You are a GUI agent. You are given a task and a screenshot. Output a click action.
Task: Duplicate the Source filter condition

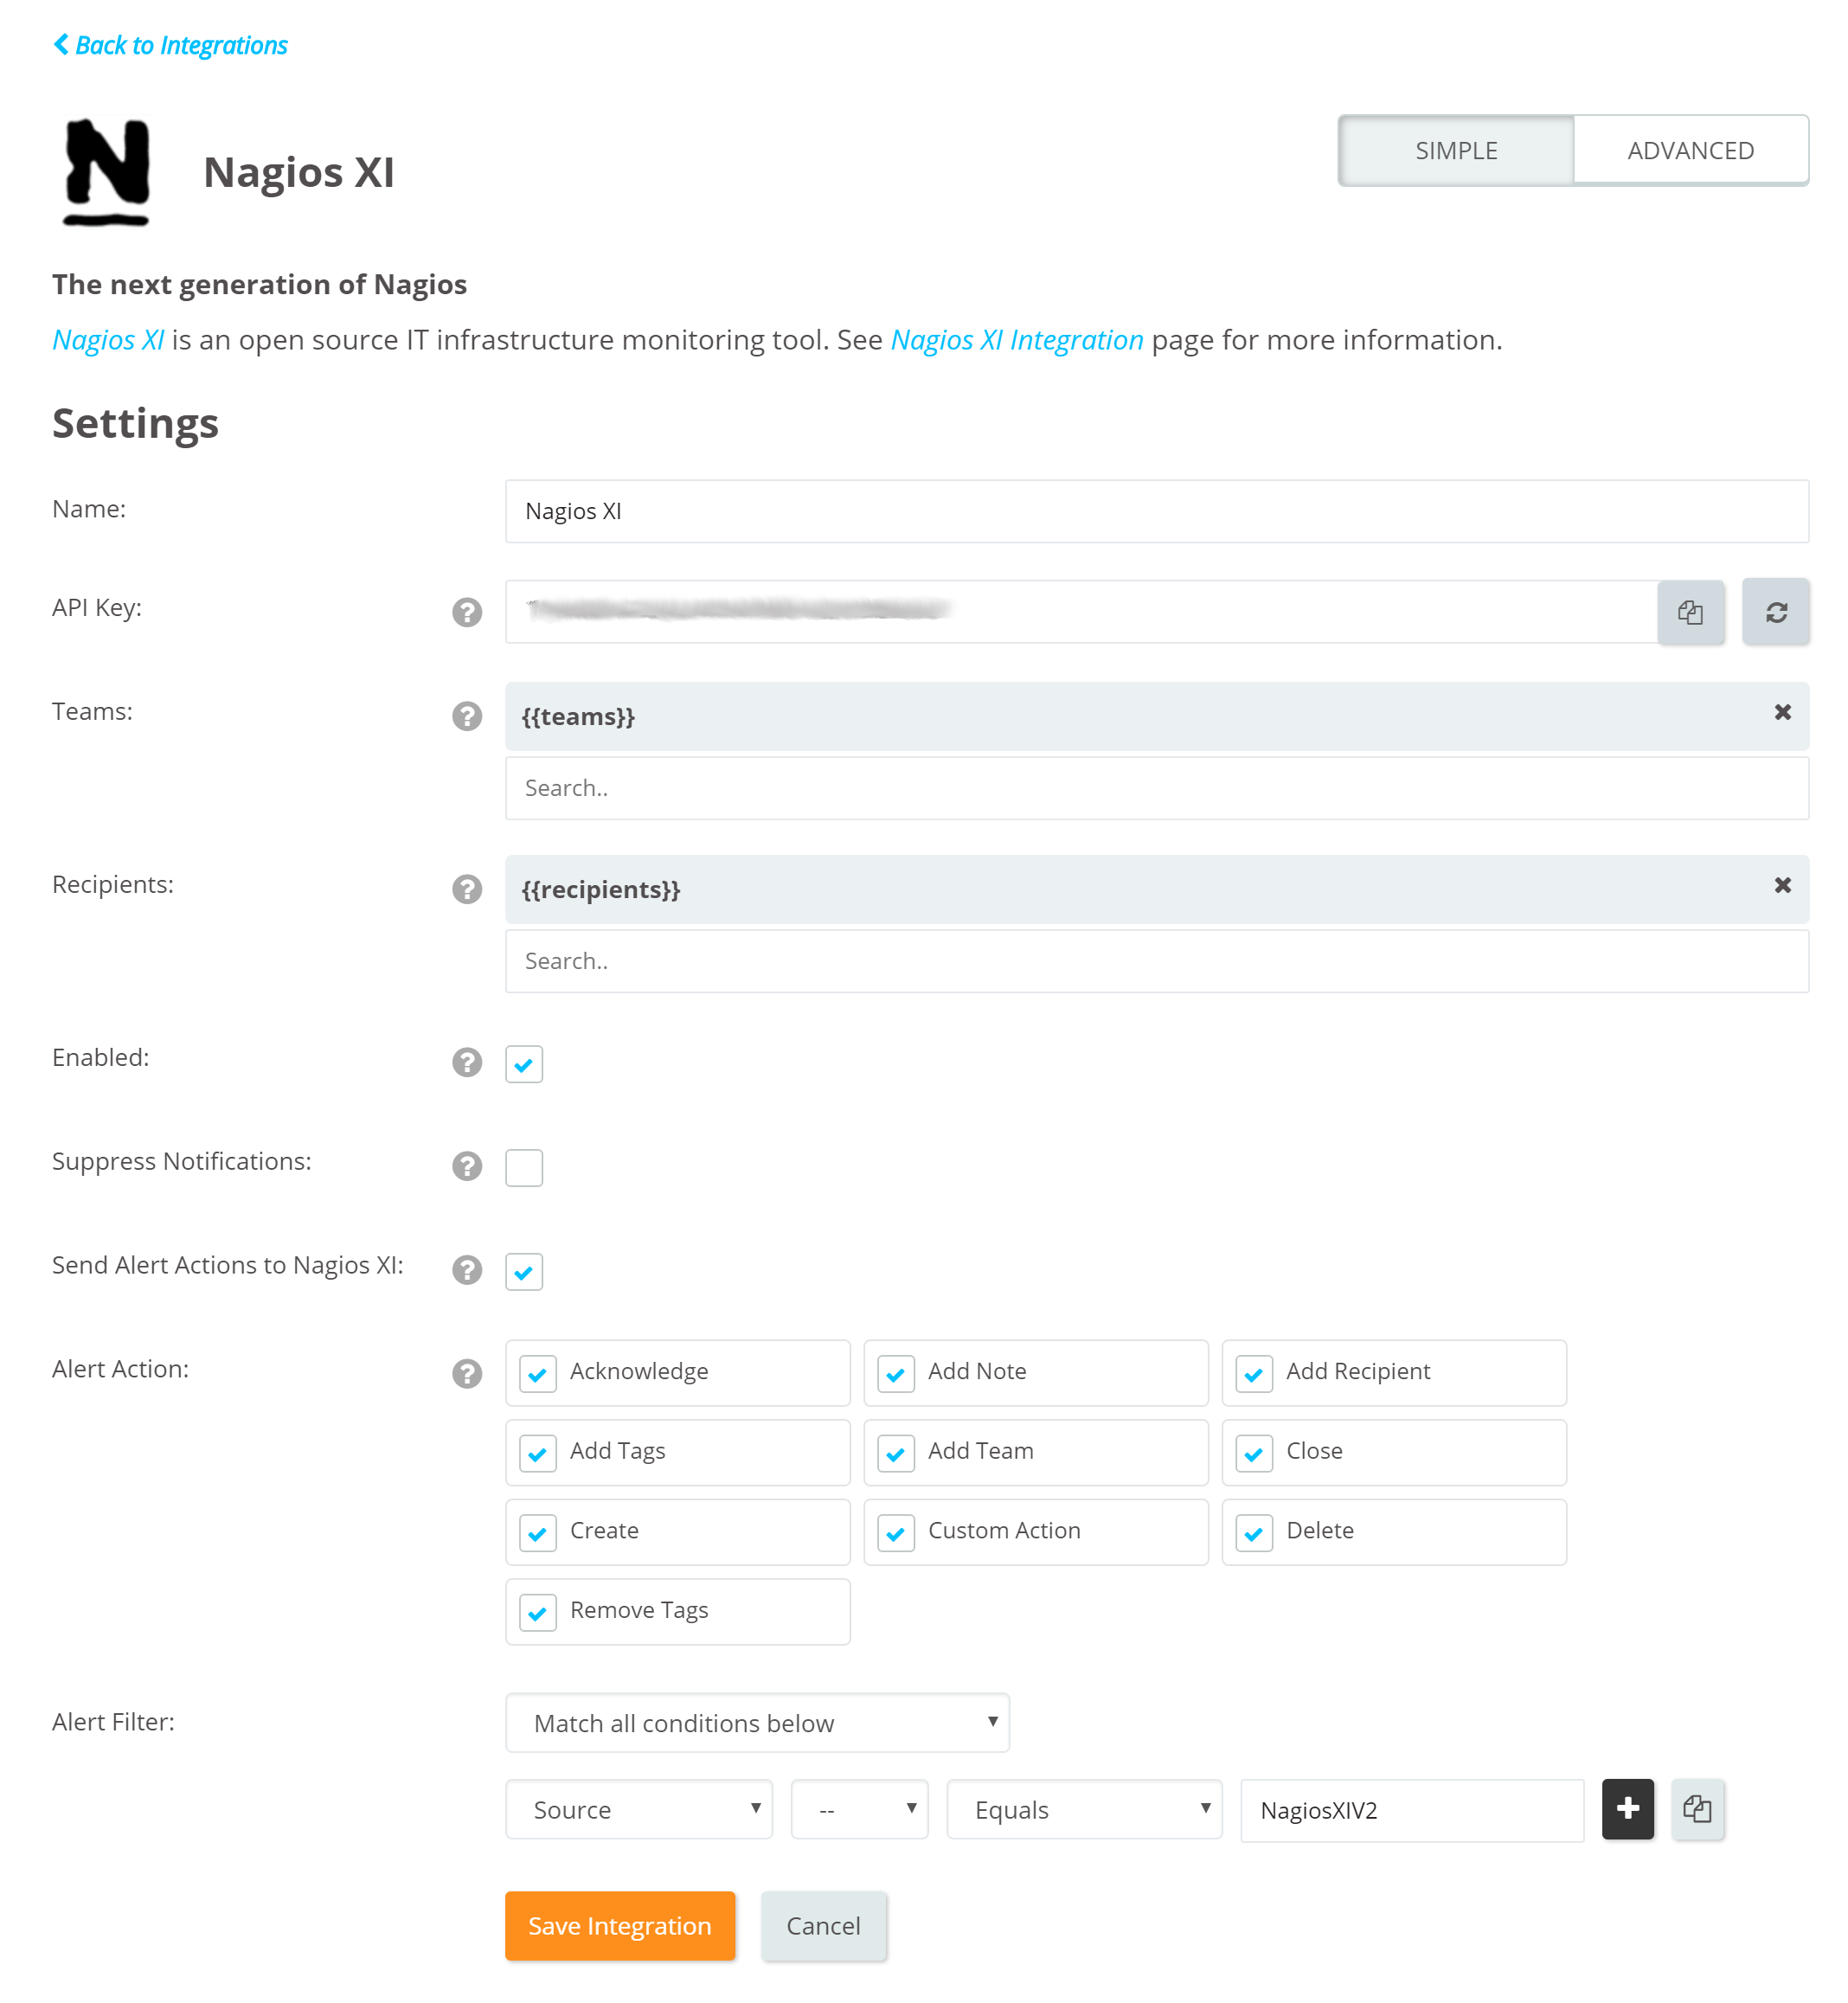(x=1697, y=1808)
